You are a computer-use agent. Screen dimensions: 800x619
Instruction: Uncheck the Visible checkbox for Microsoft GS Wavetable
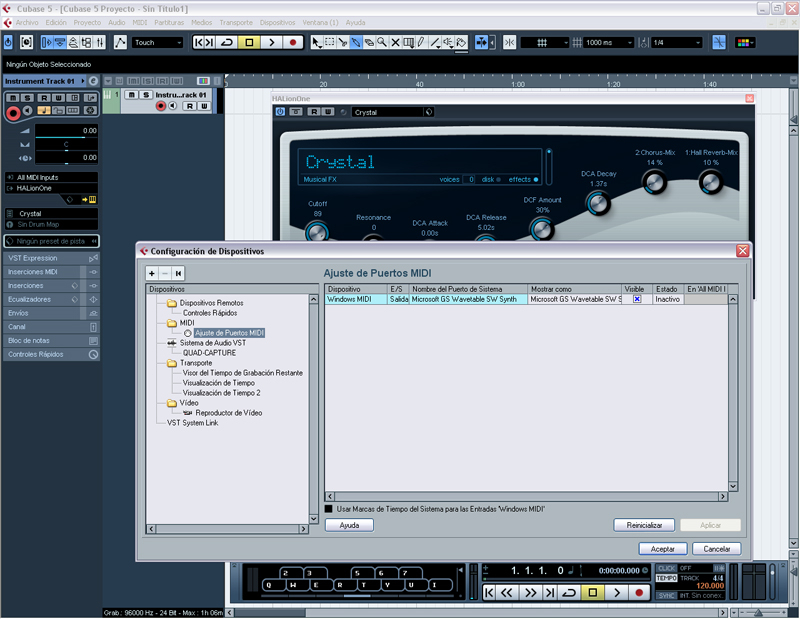[637, 299]
